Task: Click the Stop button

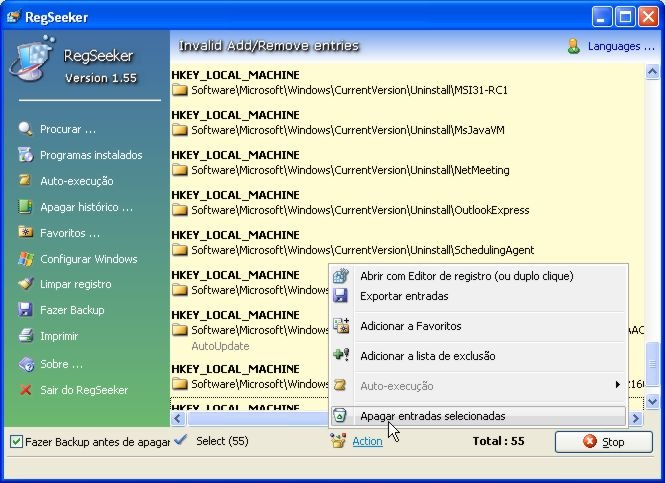Action: coord(604,442)
